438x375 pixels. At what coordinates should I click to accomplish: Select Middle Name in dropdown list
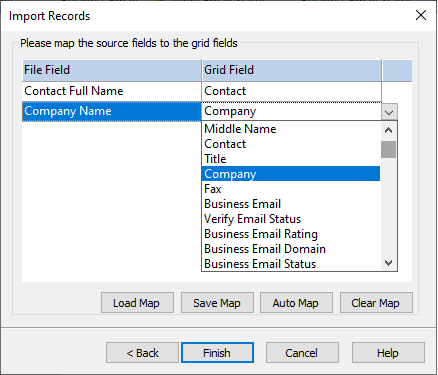click(x=291, y=129)
